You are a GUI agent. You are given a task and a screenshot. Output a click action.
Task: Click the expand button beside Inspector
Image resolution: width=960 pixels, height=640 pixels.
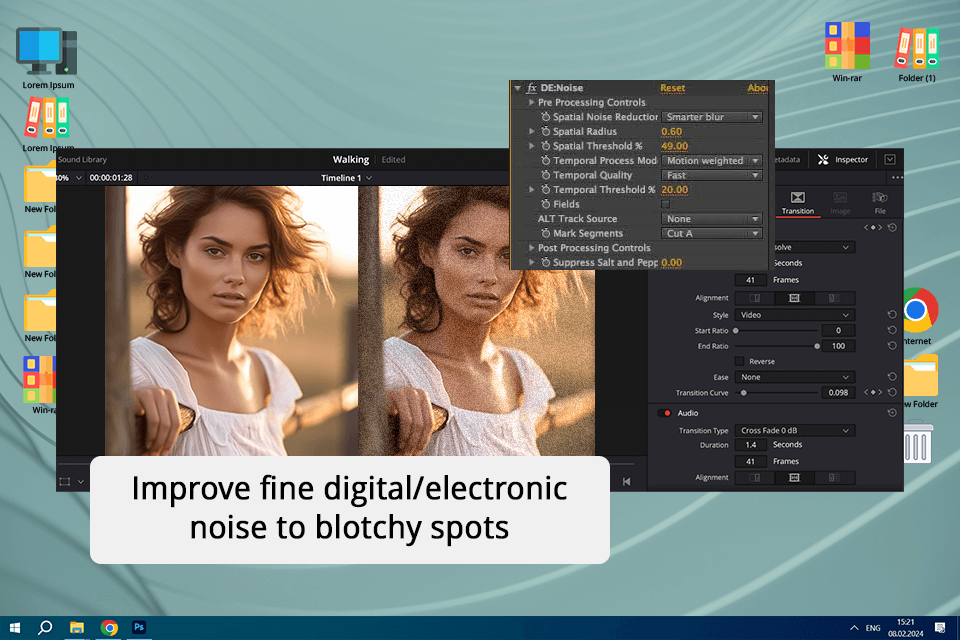890,159
